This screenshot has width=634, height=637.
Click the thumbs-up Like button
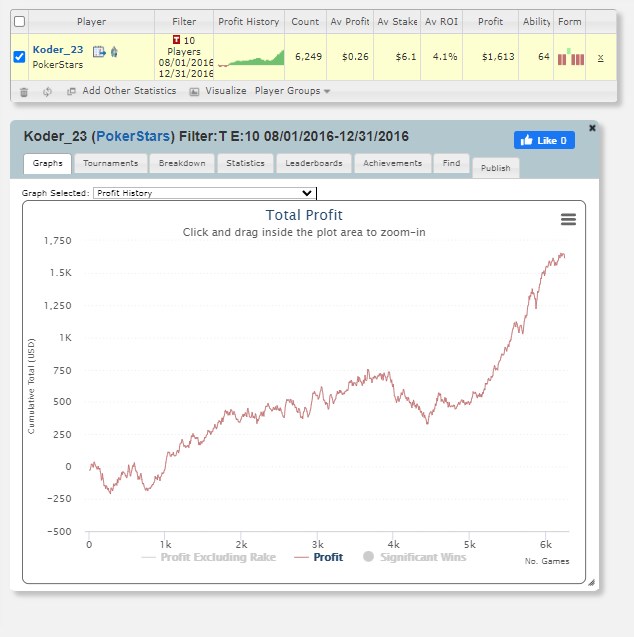point(544,140)
